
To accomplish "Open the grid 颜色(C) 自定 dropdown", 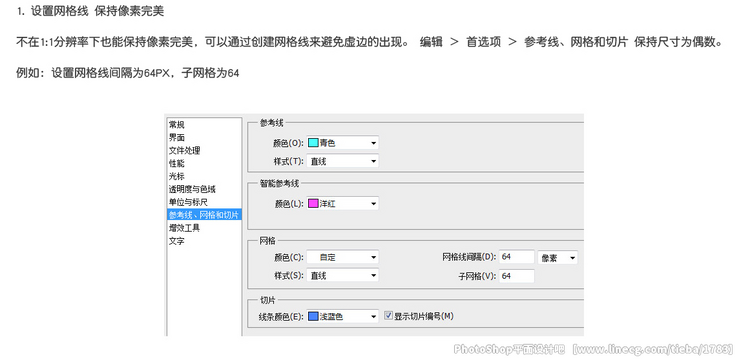I will pyautogui.click(x=342, y=257).
